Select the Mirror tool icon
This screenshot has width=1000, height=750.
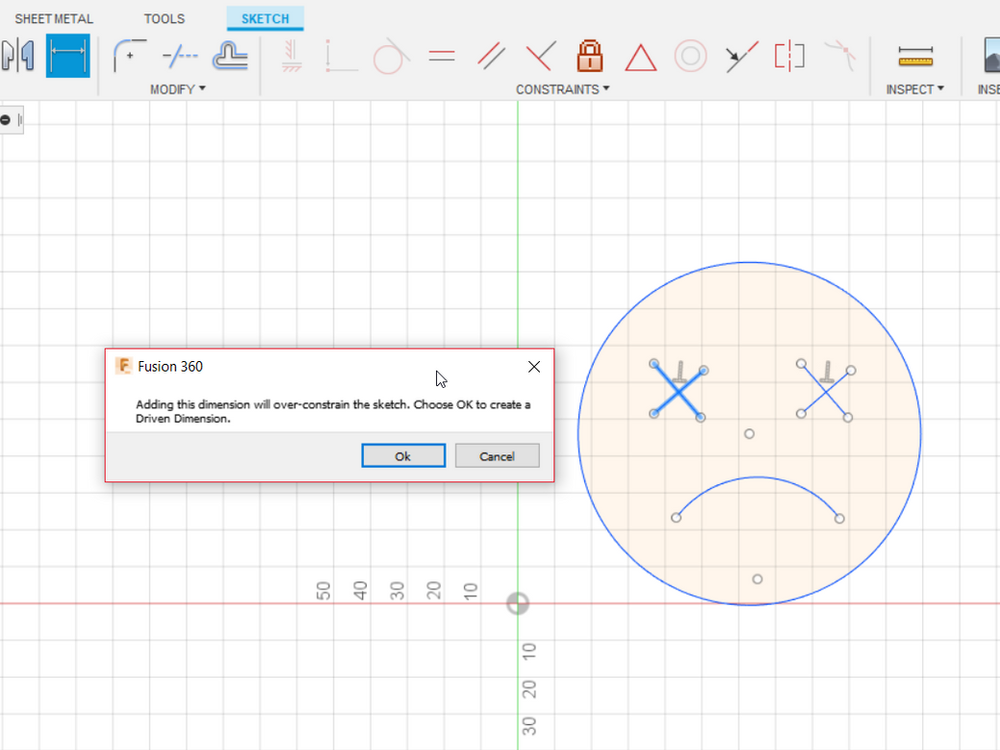[18, 56]
